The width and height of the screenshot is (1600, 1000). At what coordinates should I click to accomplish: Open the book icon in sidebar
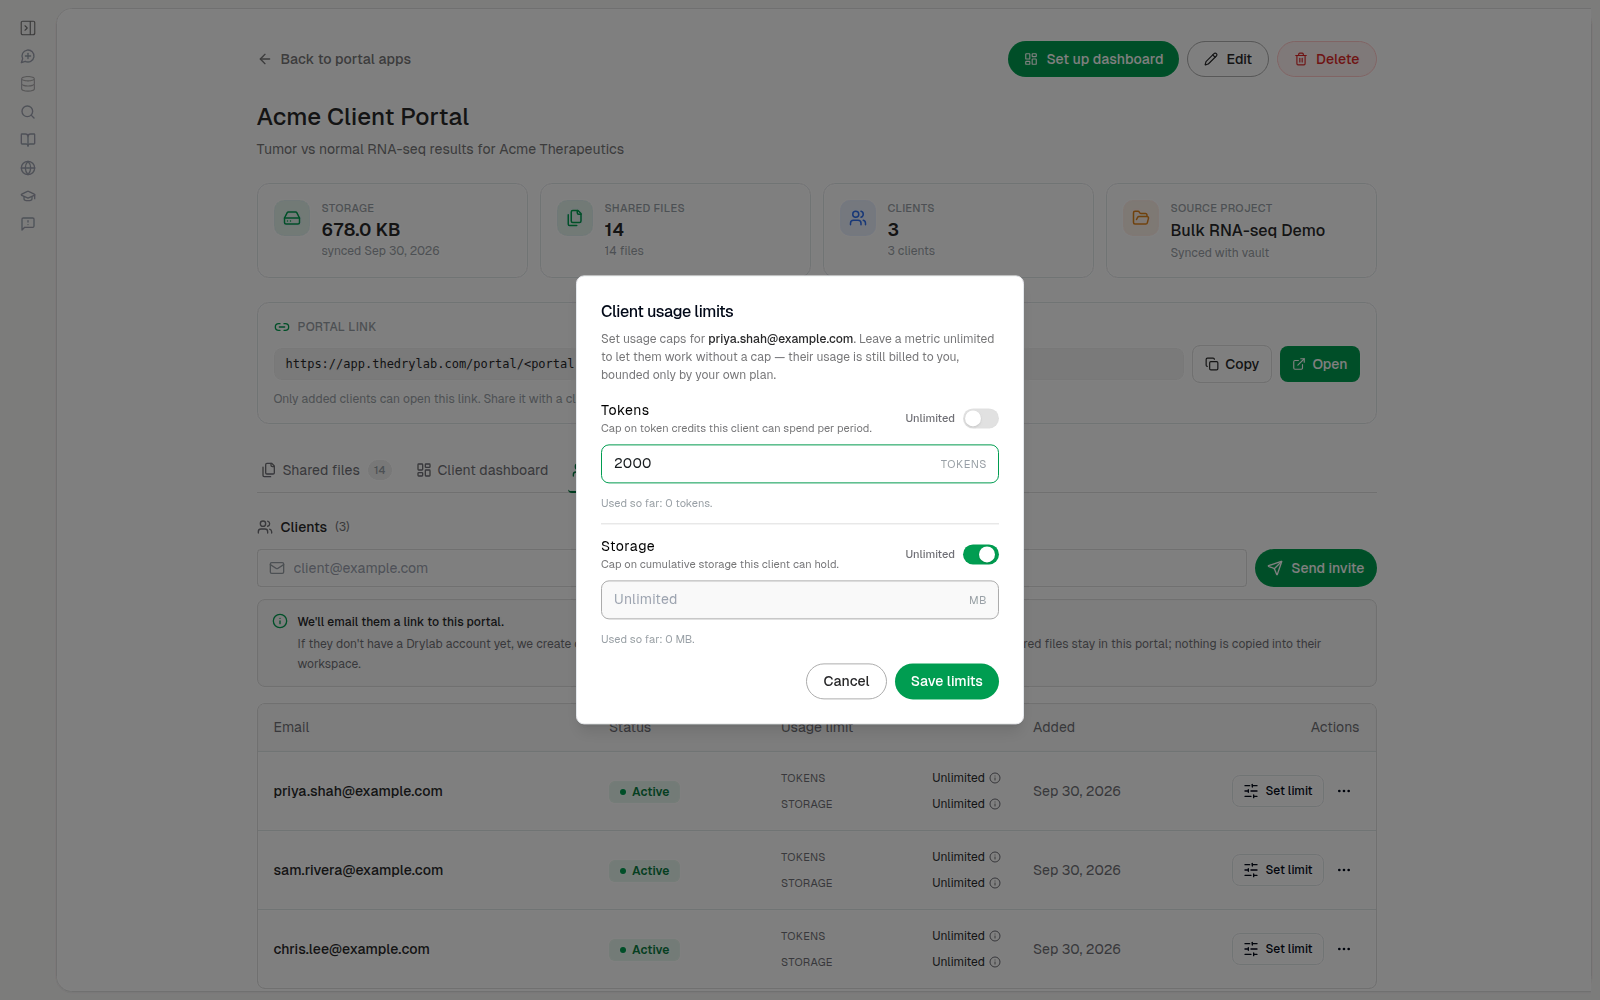point(28,140)
